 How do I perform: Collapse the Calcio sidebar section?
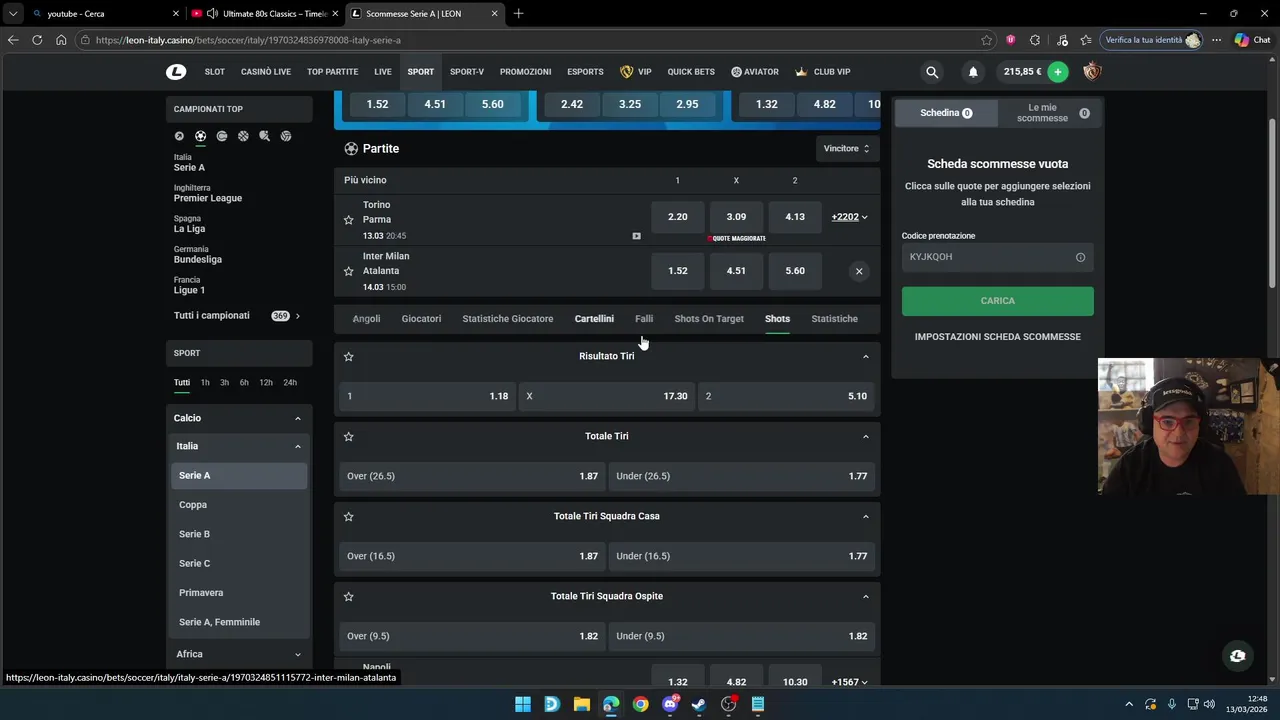298,418
